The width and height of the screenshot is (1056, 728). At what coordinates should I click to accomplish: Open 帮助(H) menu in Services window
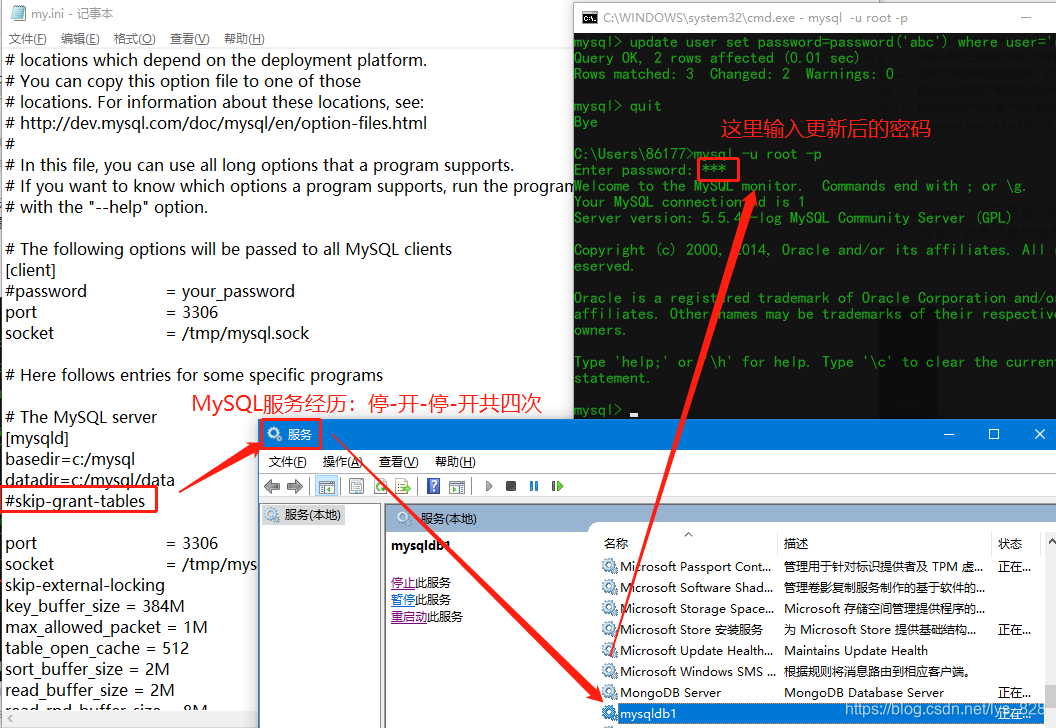[x=455, y=462]
